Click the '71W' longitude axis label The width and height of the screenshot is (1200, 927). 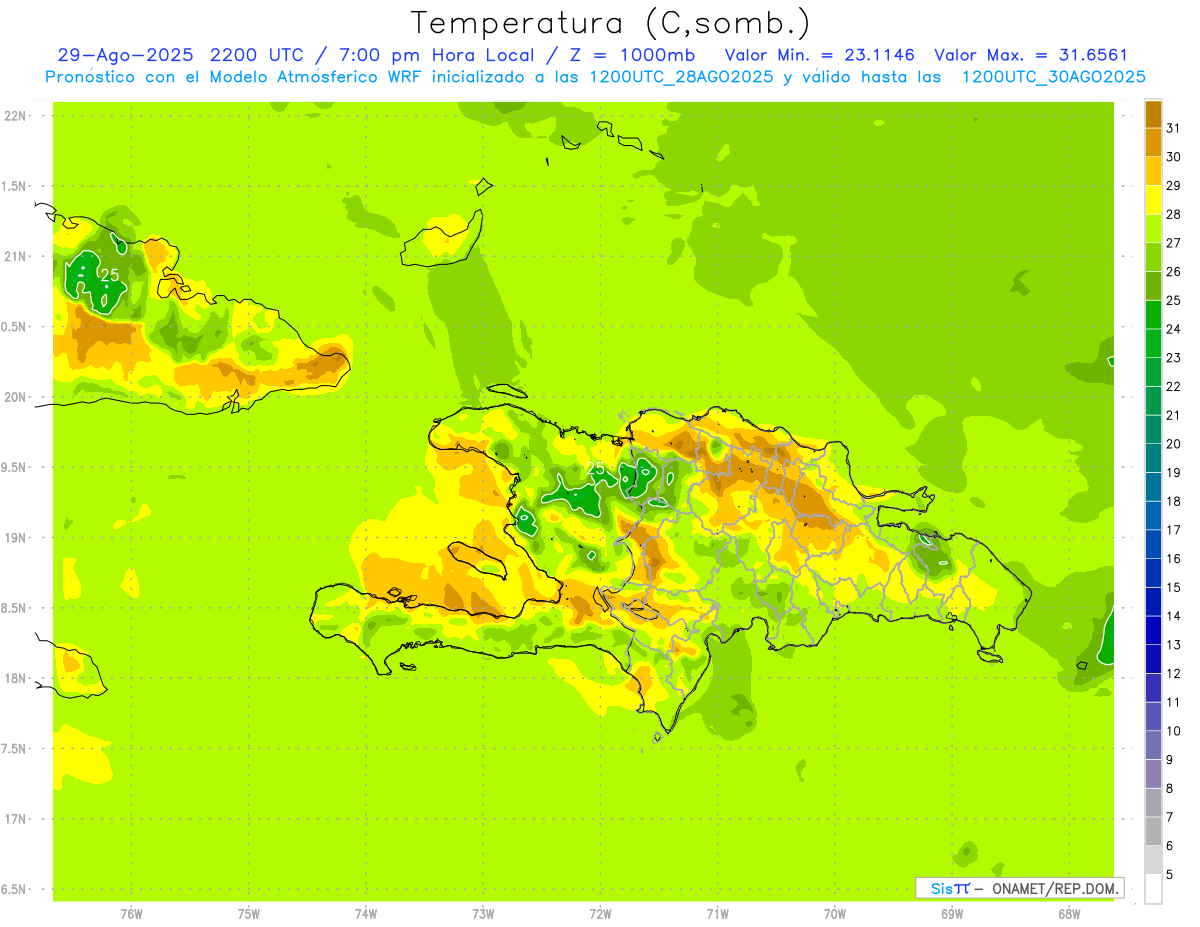(x=717, y=914)
